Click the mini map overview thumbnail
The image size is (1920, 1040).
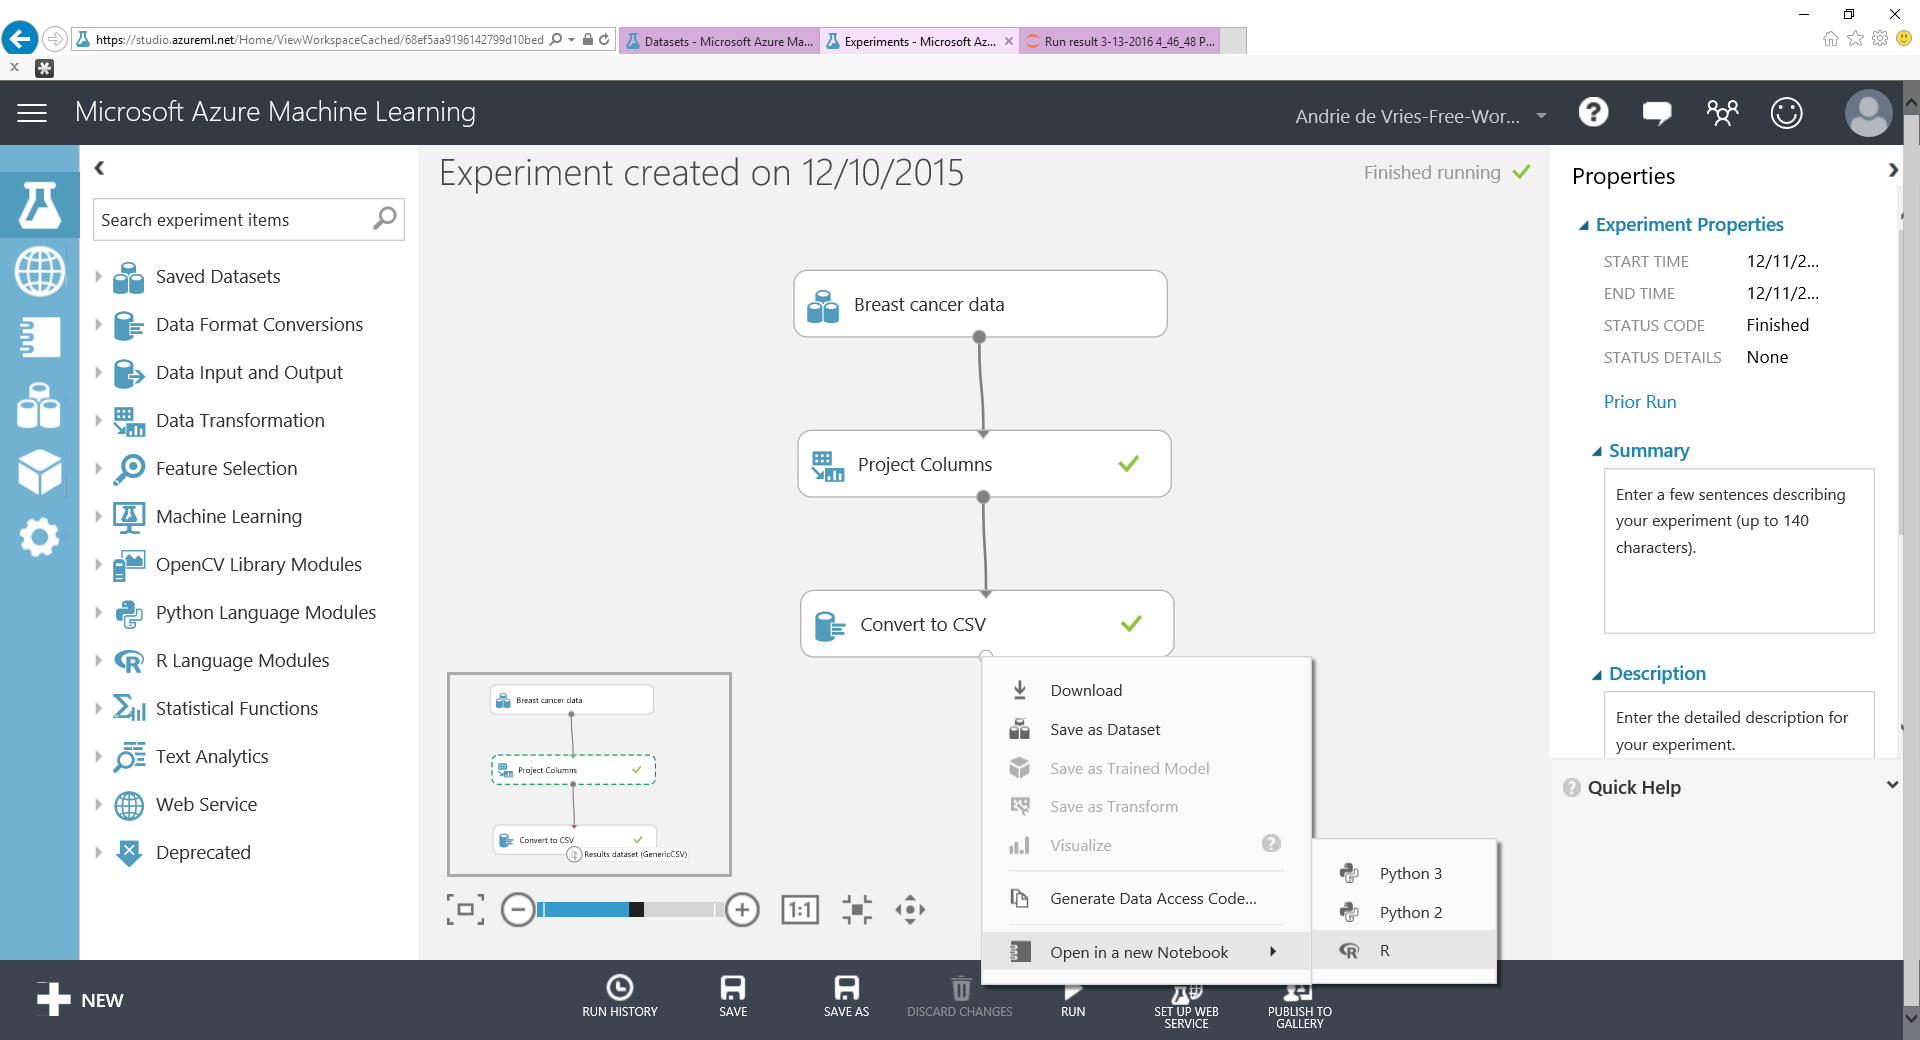(589, 774)
